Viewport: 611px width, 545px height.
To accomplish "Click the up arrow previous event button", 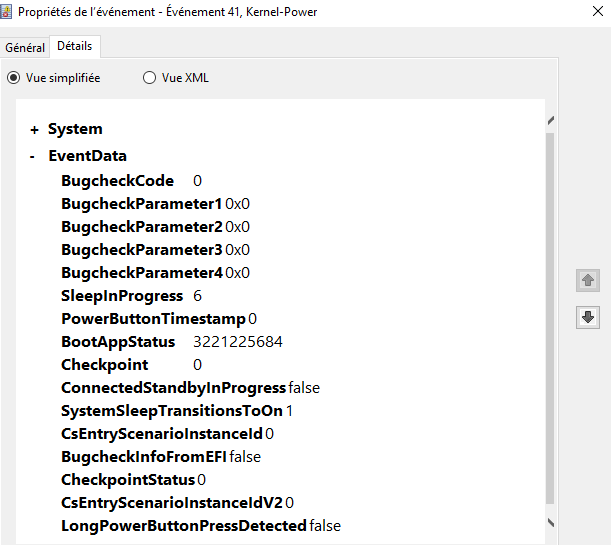I will (588, 280).
